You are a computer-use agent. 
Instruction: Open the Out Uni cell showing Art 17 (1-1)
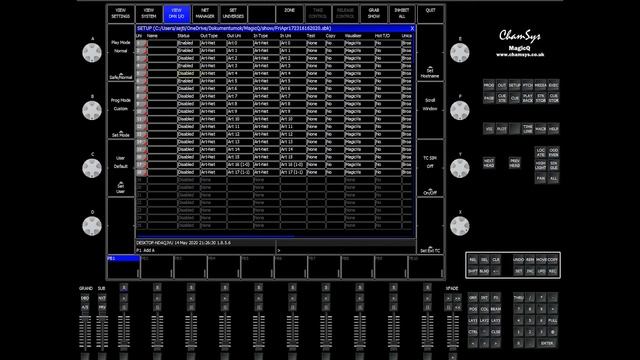point(239,172)
